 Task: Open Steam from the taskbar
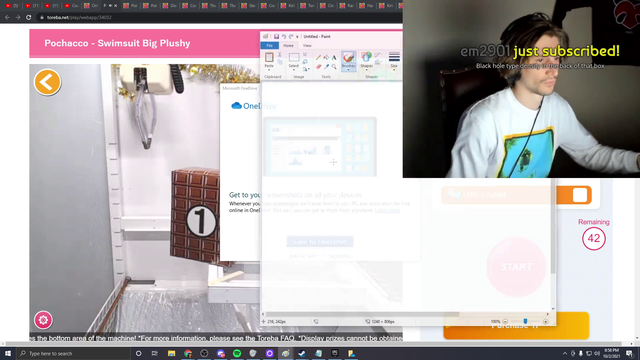point(302,353)
